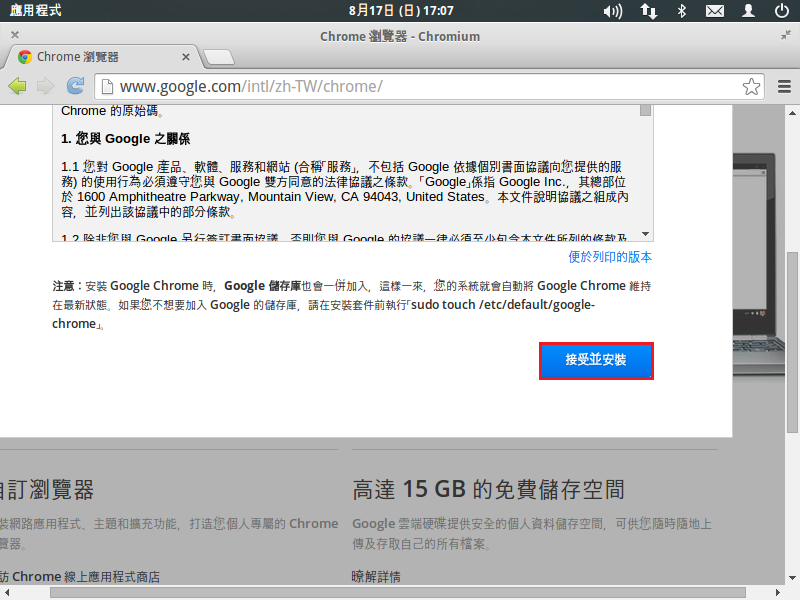800x600 pixels.
Task: Click the window resize icon in title bar
Action: [x=785, y=35]
